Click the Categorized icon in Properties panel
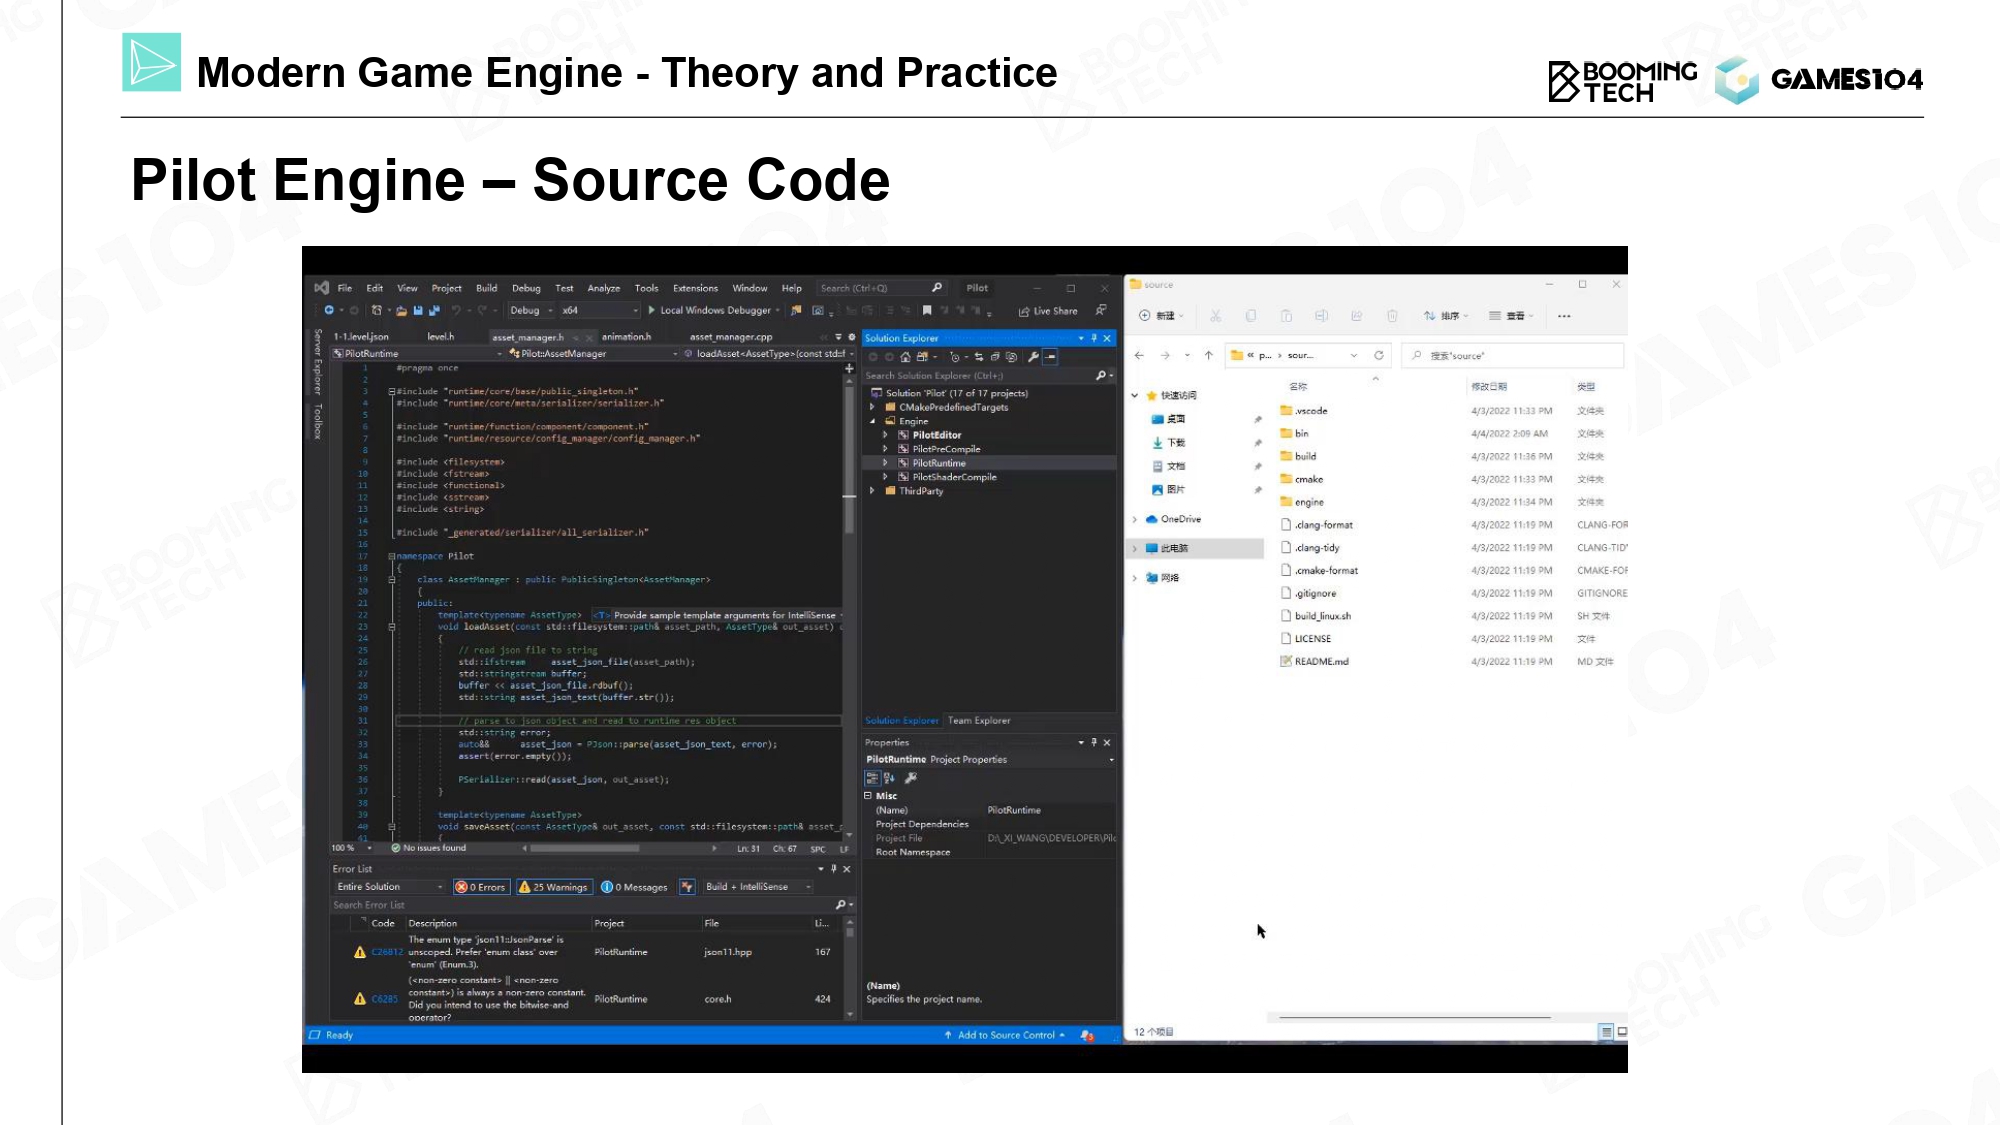 click(872, 778)
